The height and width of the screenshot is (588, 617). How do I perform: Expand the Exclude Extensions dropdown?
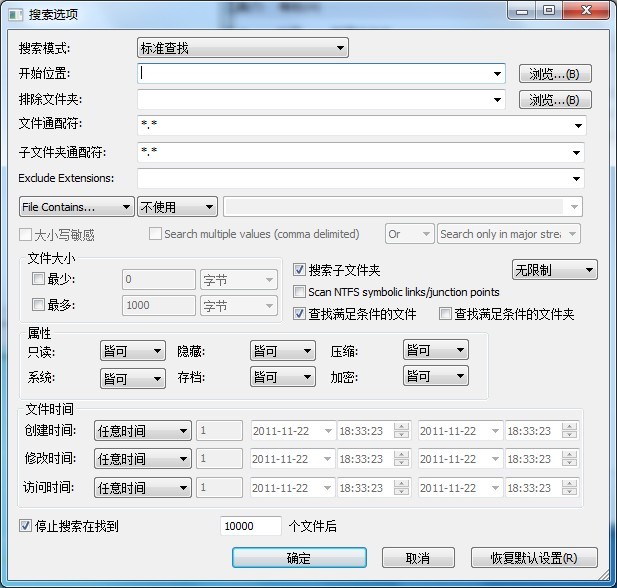click(578, 179)
